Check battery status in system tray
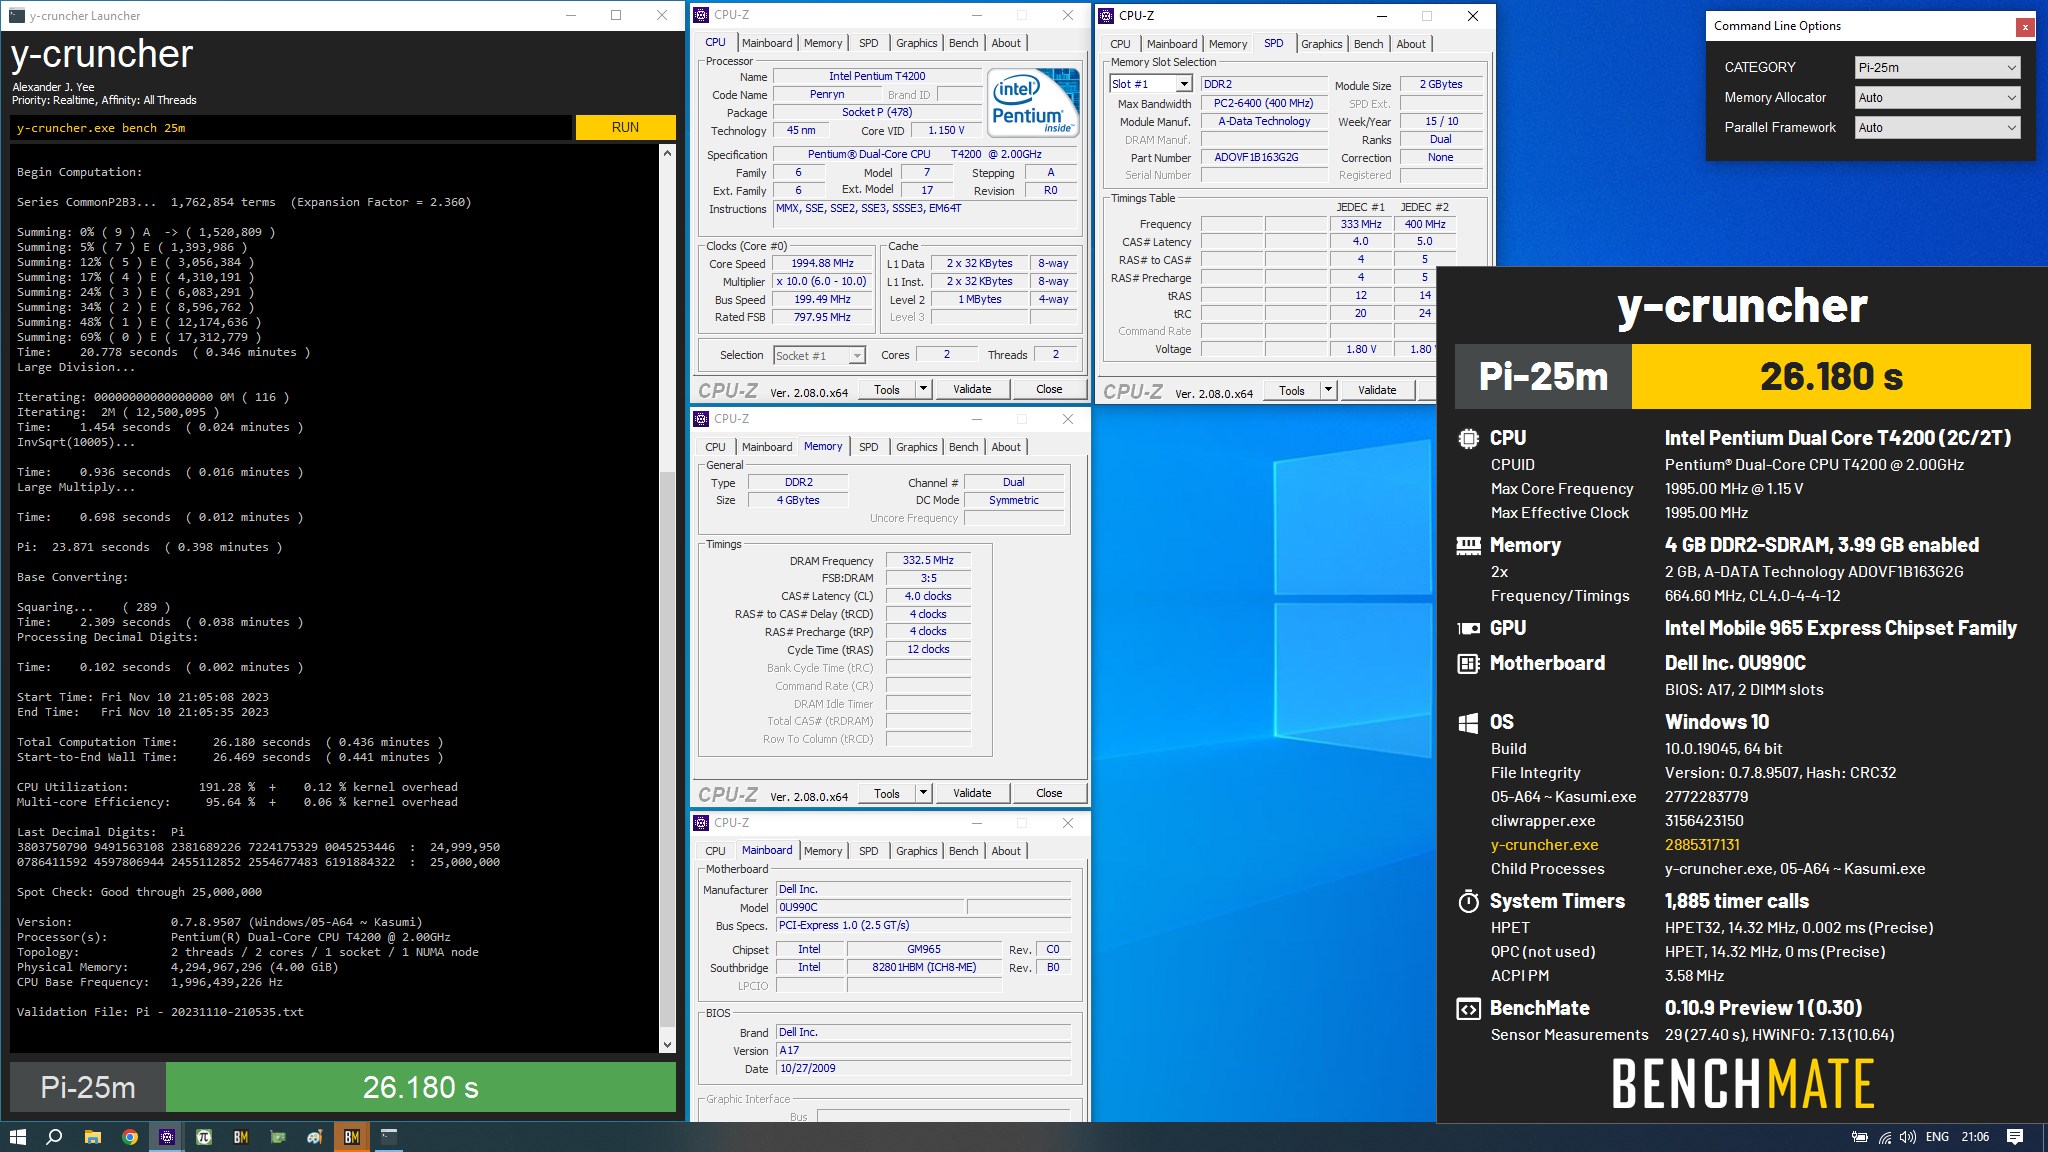 (1860, 1137)
